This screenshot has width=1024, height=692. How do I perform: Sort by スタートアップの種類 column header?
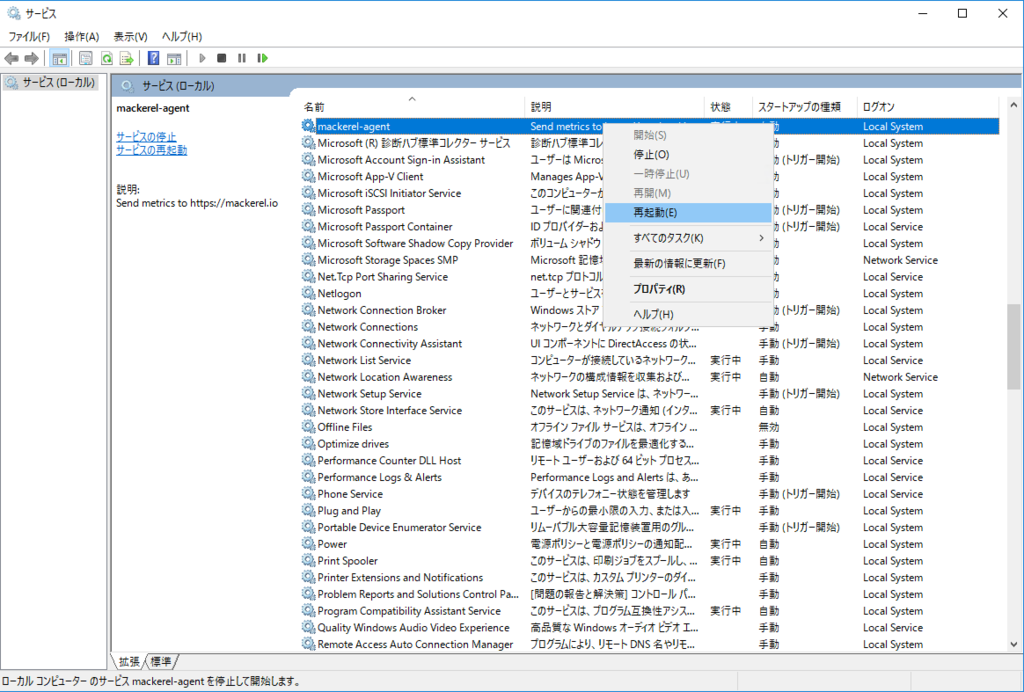(805, 107)
